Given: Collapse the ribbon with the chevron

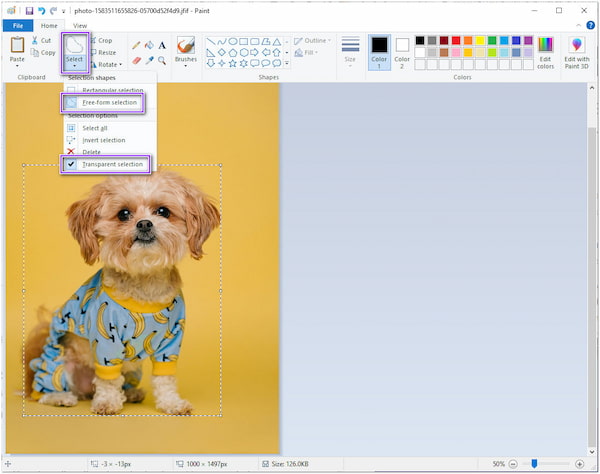Looking at the screenshot, I should click(x=578, y=25).
